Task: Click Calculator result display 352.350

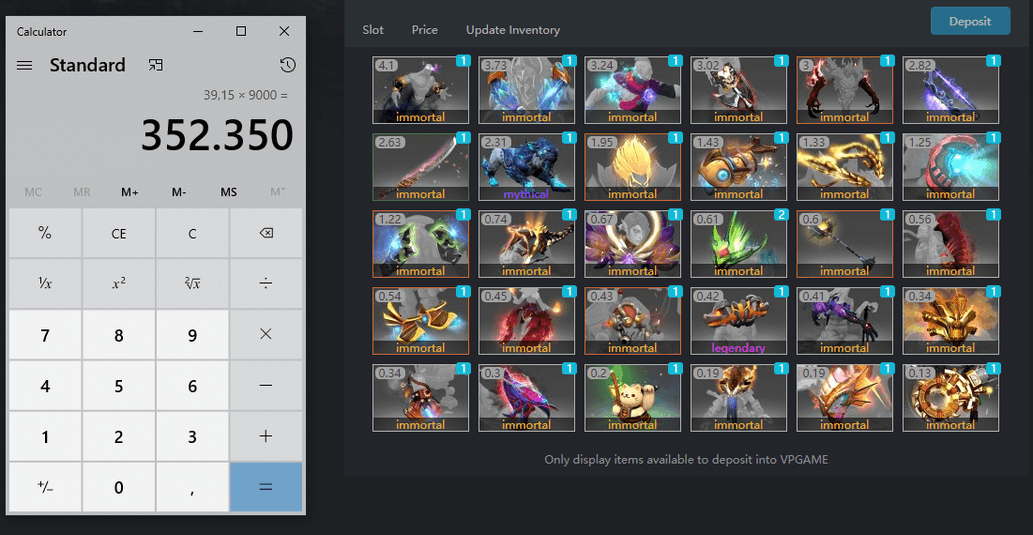Action: 217,135
